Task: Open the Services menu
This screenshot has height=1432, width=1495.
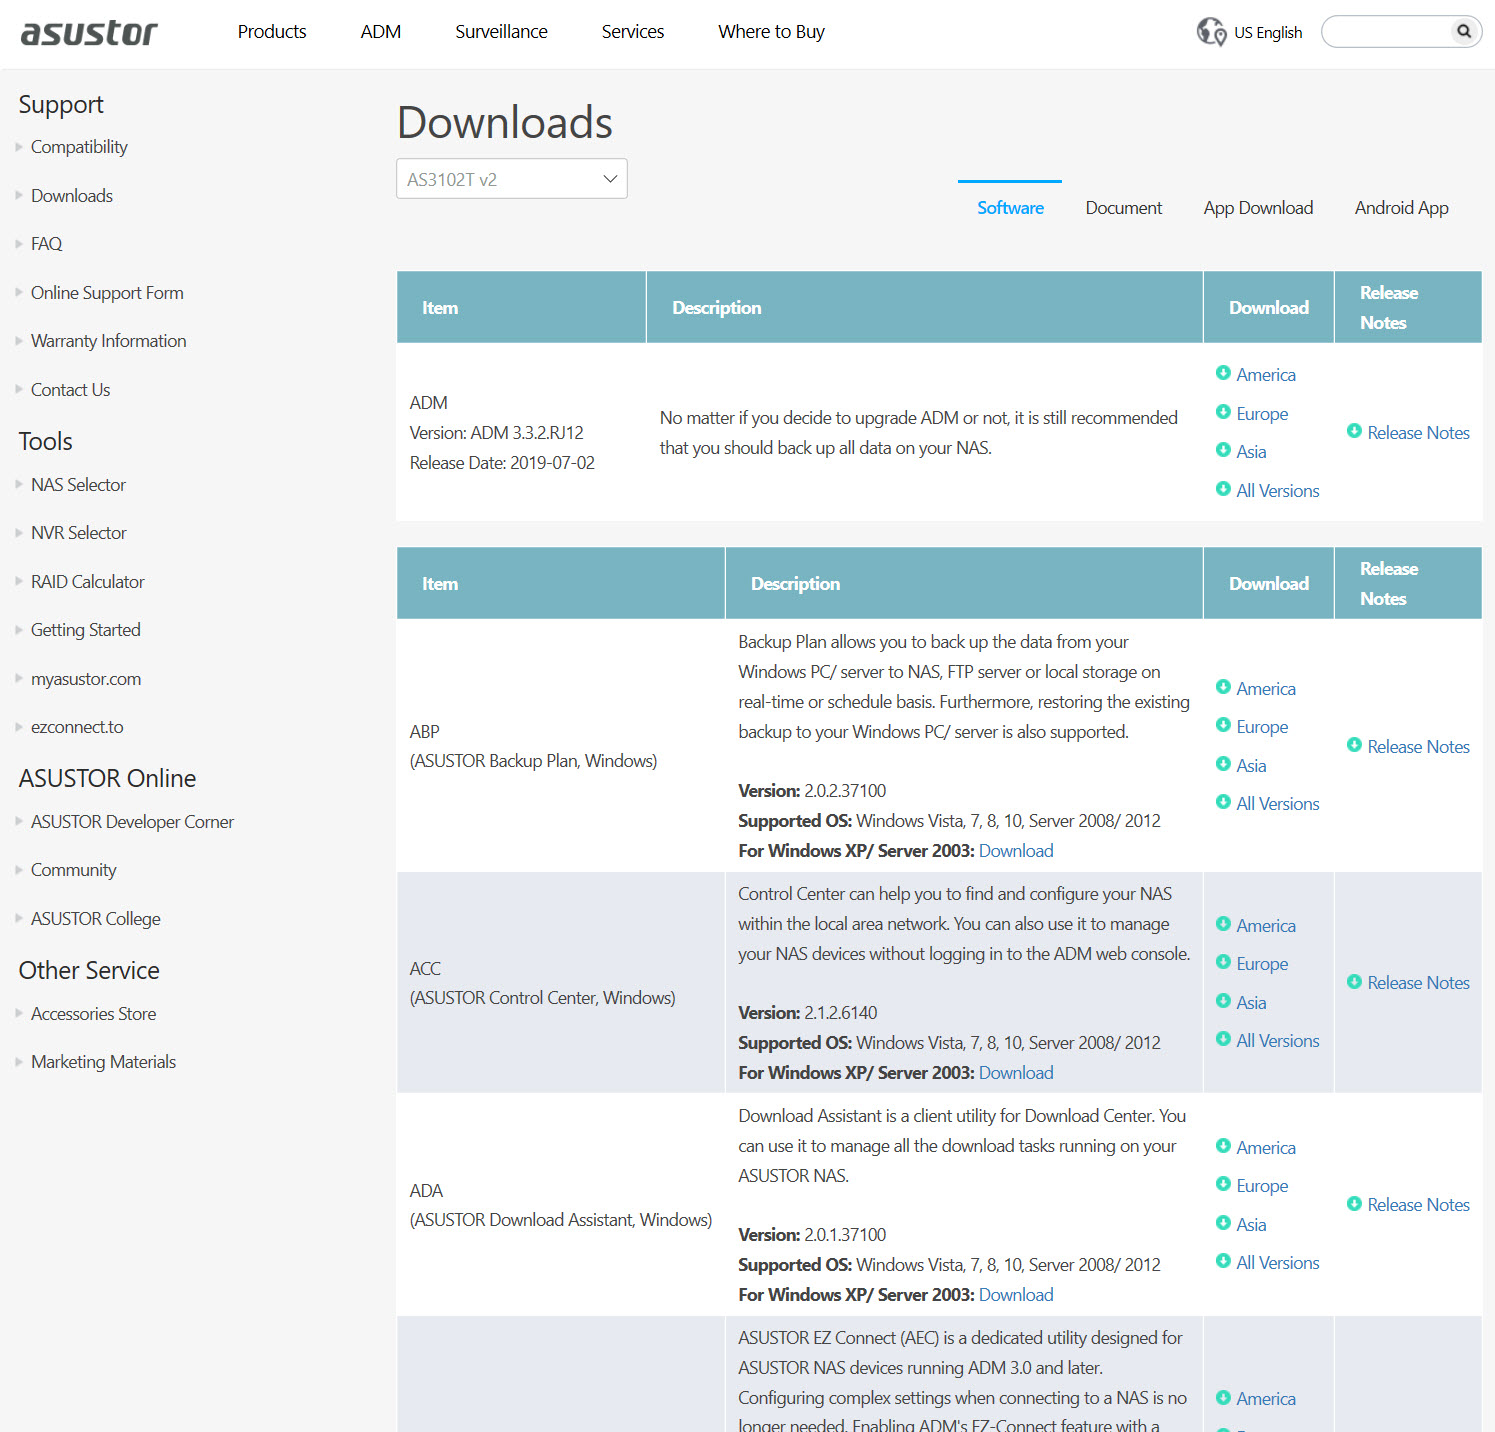Action: (633, 32)
